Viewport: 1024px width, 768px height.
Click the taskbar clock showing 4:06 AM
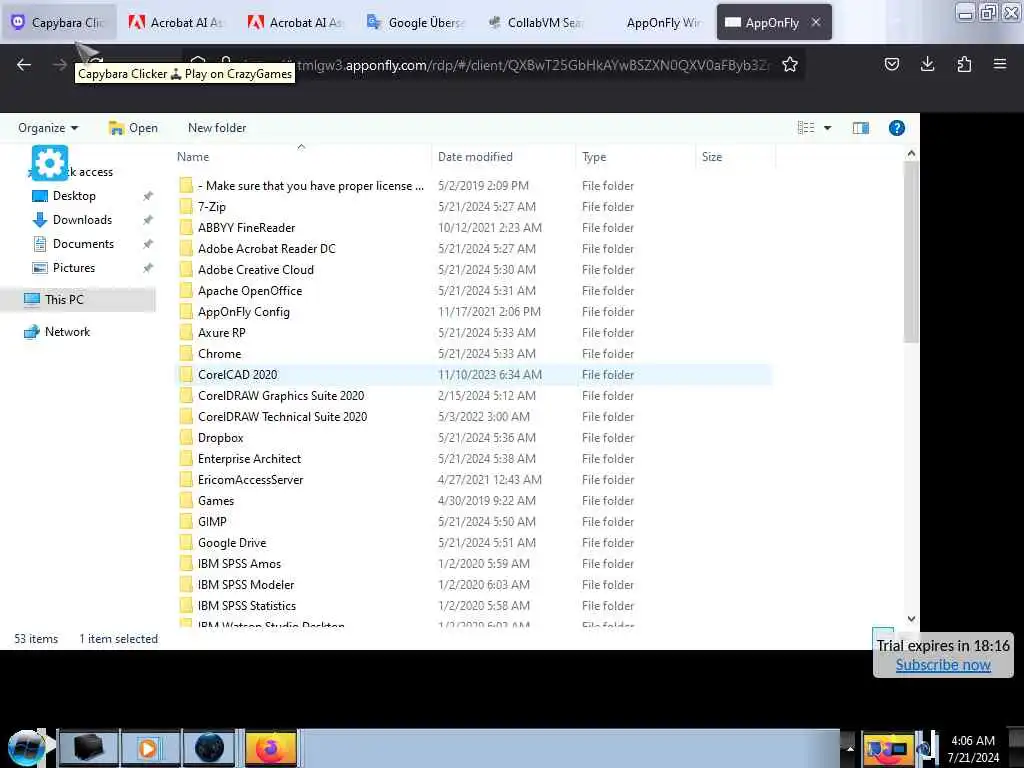coord(972,748)
